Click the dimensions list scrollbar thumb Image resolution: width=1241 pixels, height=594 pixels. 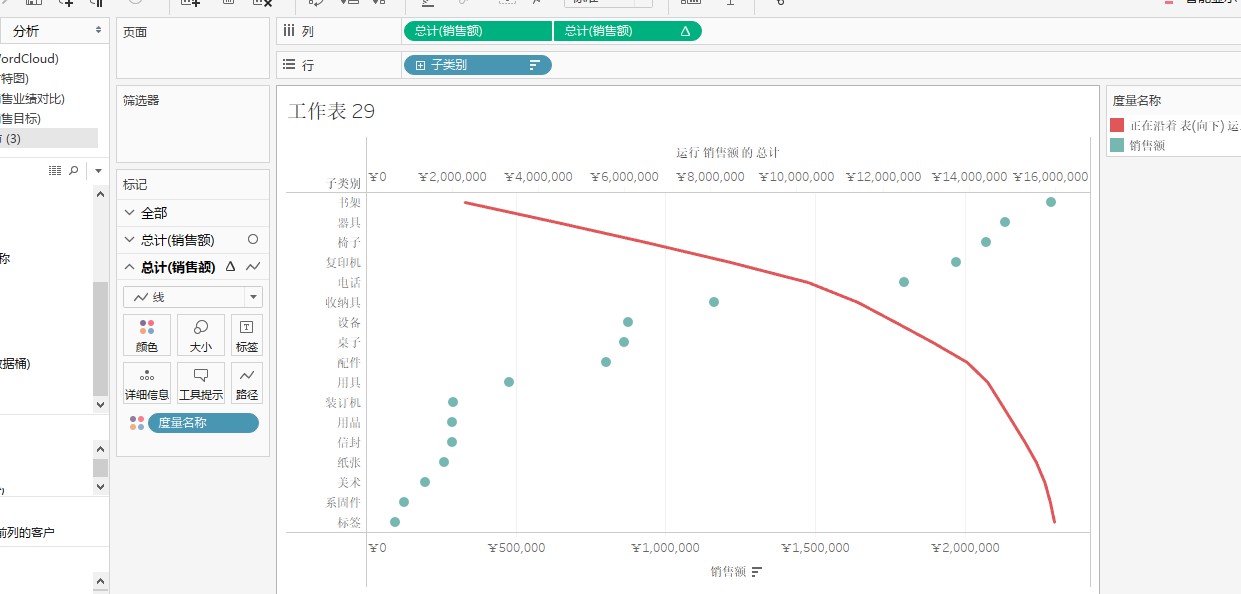tap(100, 338)
